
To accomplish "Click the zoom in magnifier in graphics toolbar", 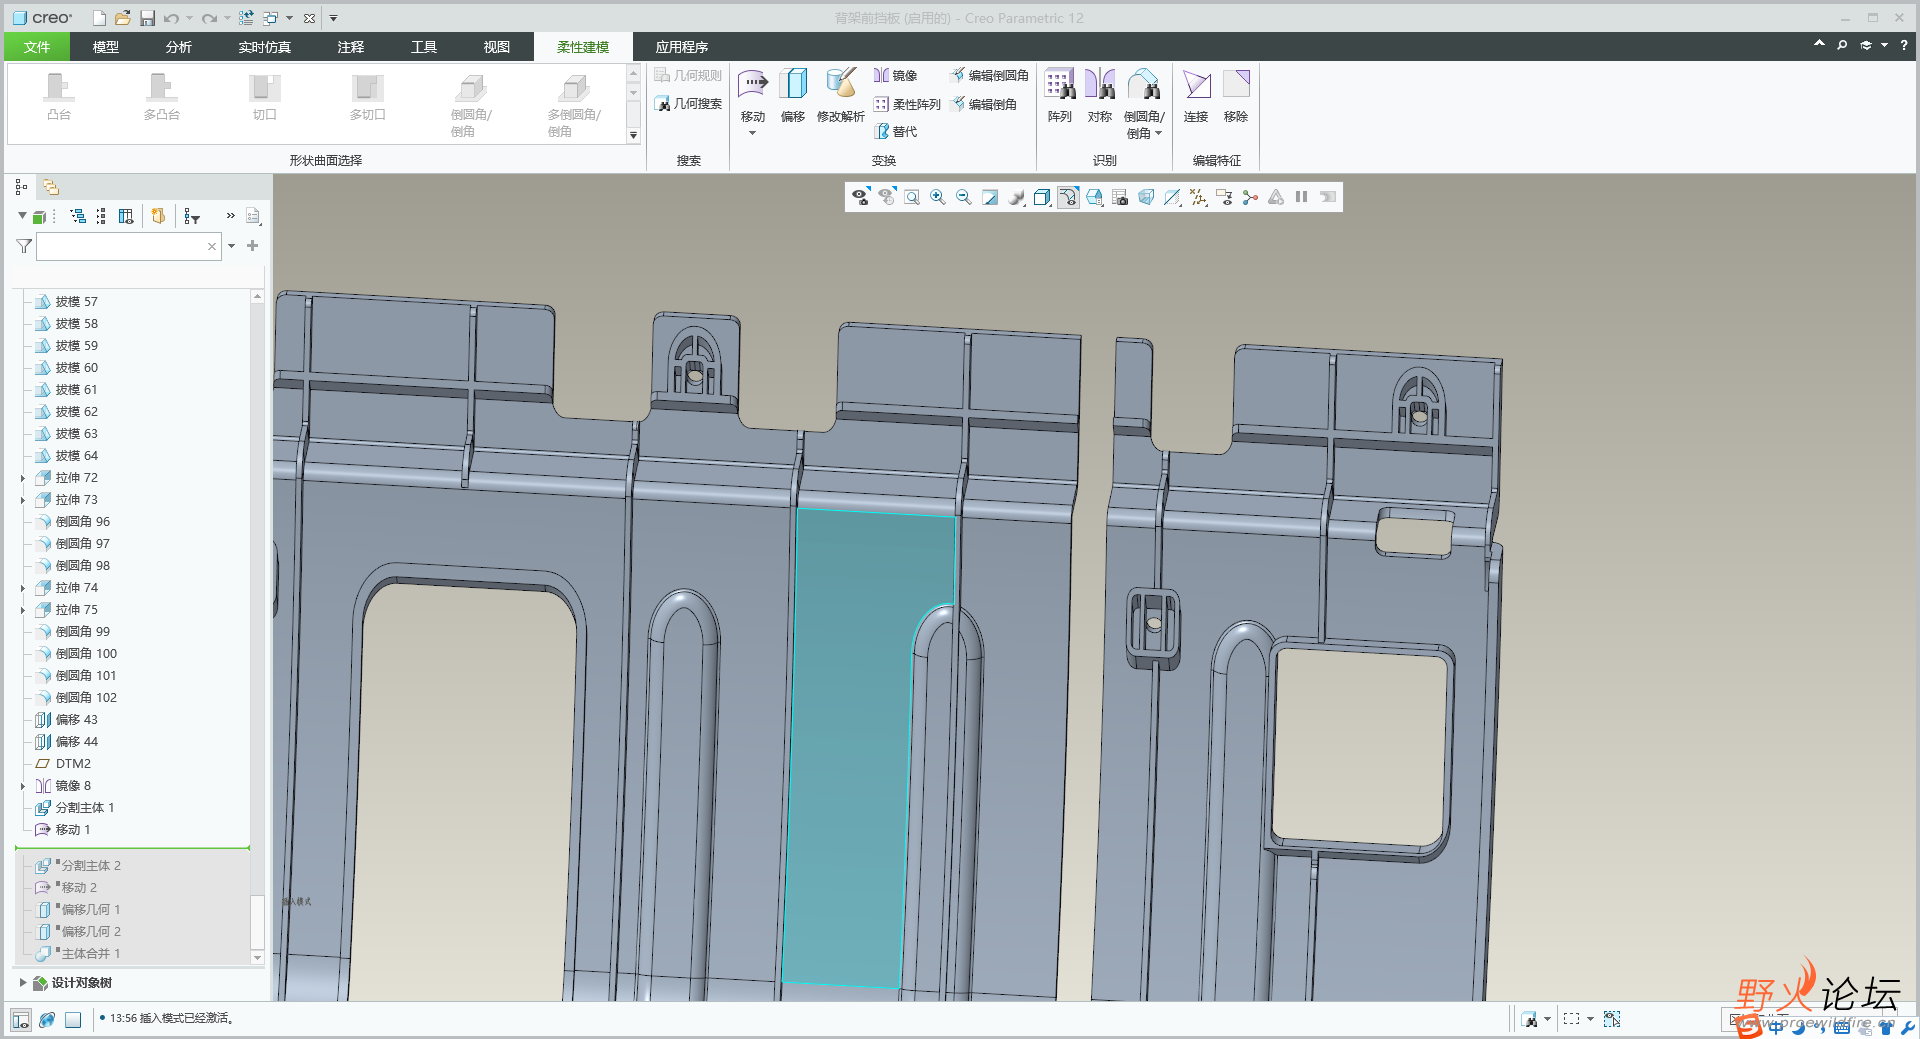I will point(938,197).
